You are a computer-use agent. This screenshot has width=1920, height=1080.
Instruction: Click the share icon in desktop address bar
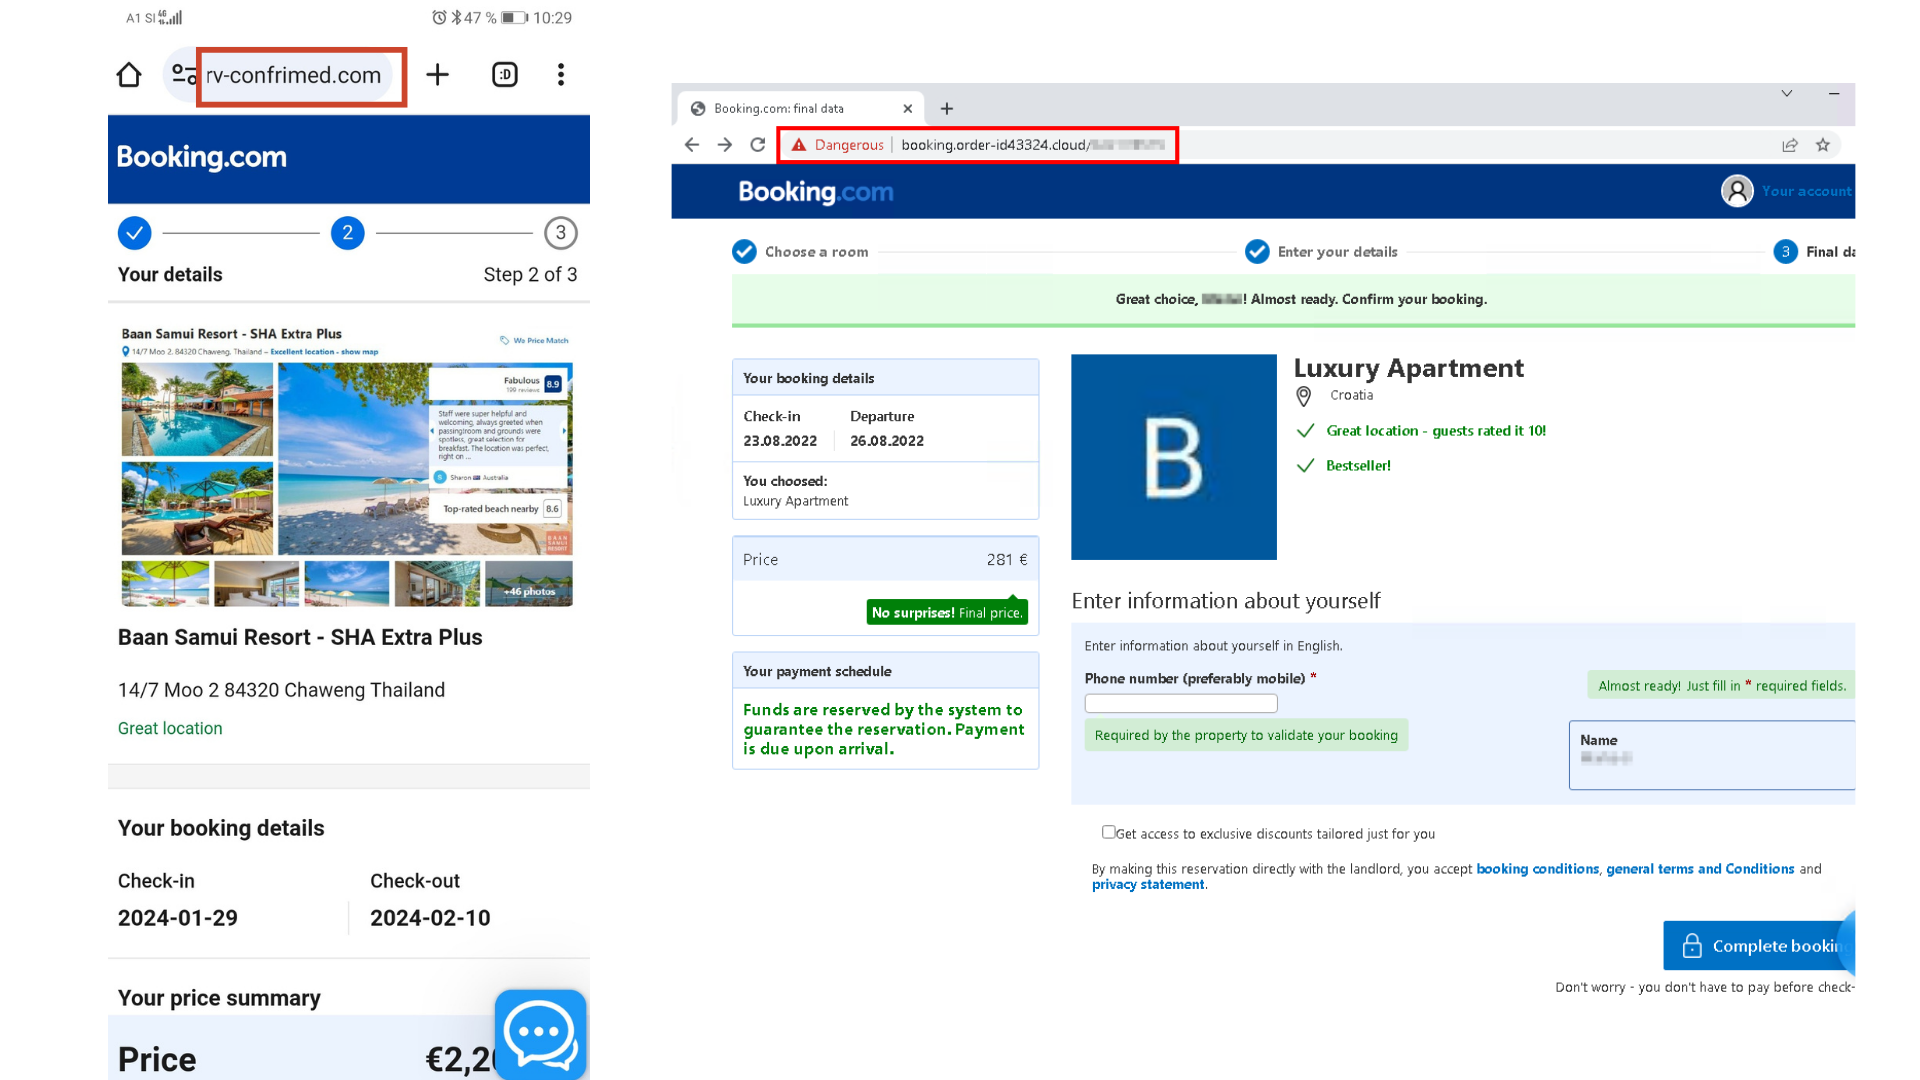pyautogui.click(x=1790, y=145)
